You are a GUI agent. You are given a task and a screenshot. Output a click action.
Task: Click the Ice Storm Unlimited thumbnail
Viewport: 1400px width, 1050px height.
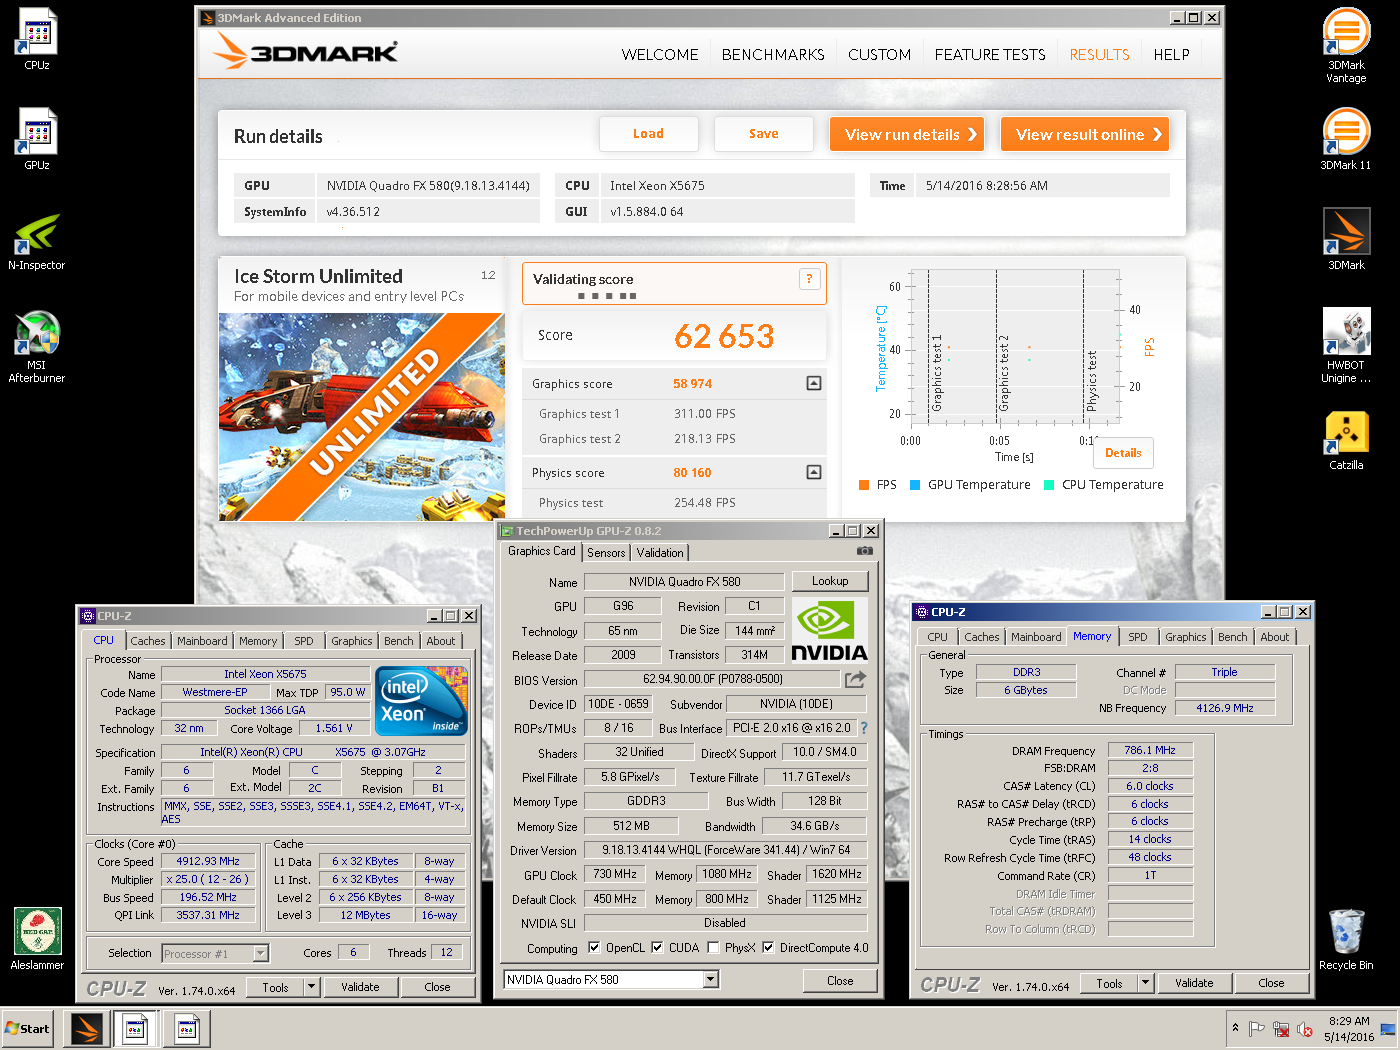(362, 417)
